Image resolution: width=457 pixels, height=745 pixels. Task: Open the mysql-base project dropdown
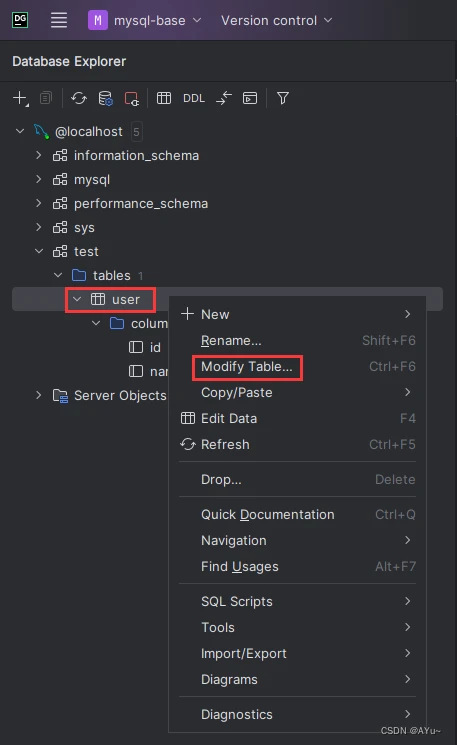(145, 20)
